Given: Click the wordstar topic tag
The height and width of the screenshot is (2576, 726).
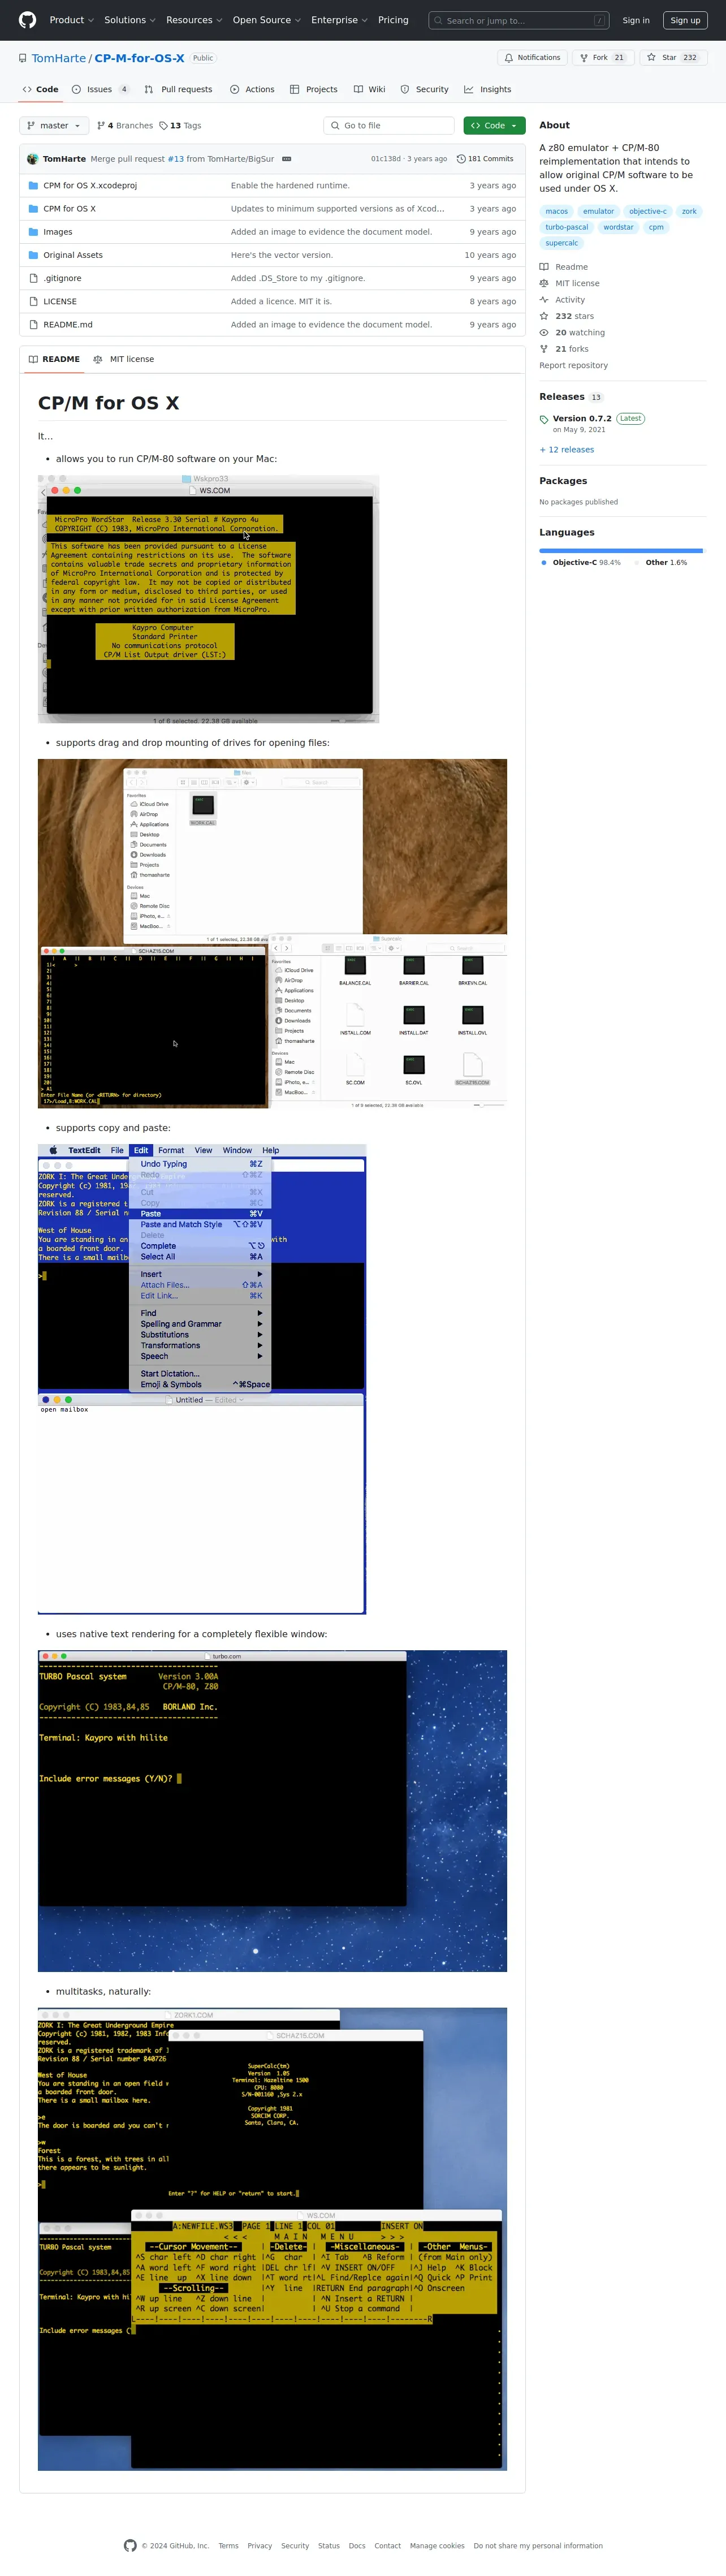Looking at the screenshot, I should [x=618, y=227].
